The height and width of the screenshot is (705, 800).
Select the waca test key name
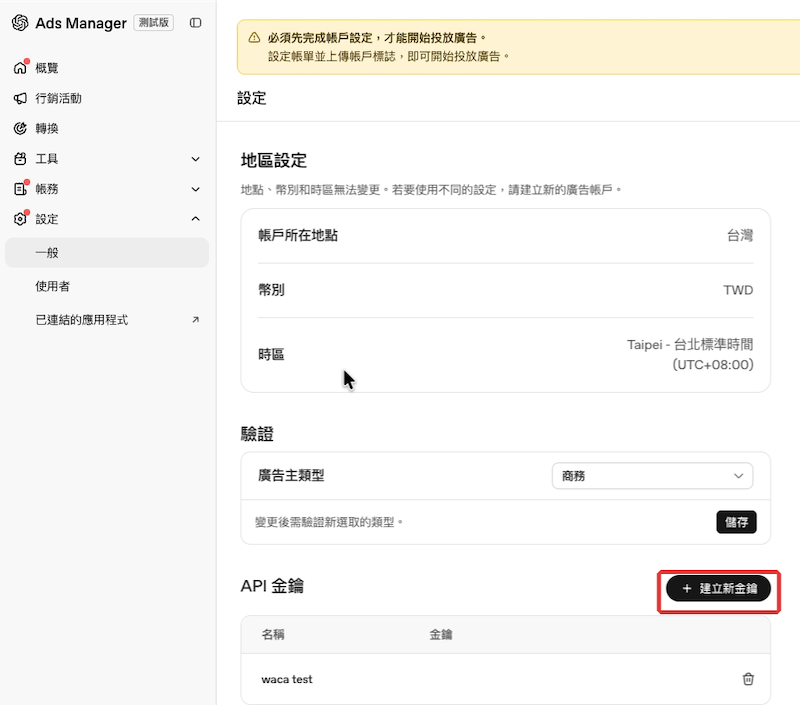tap(287, 679)
